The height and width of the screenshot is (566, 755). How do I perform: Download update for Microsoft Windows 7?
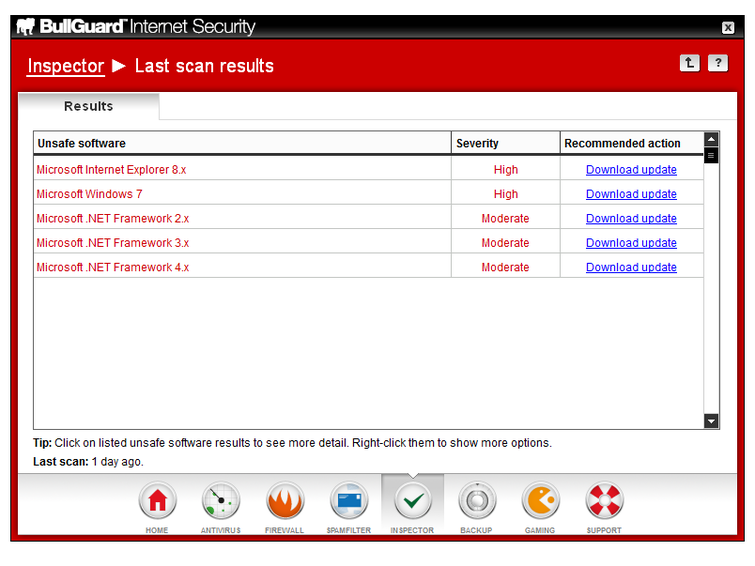(631, 194)
